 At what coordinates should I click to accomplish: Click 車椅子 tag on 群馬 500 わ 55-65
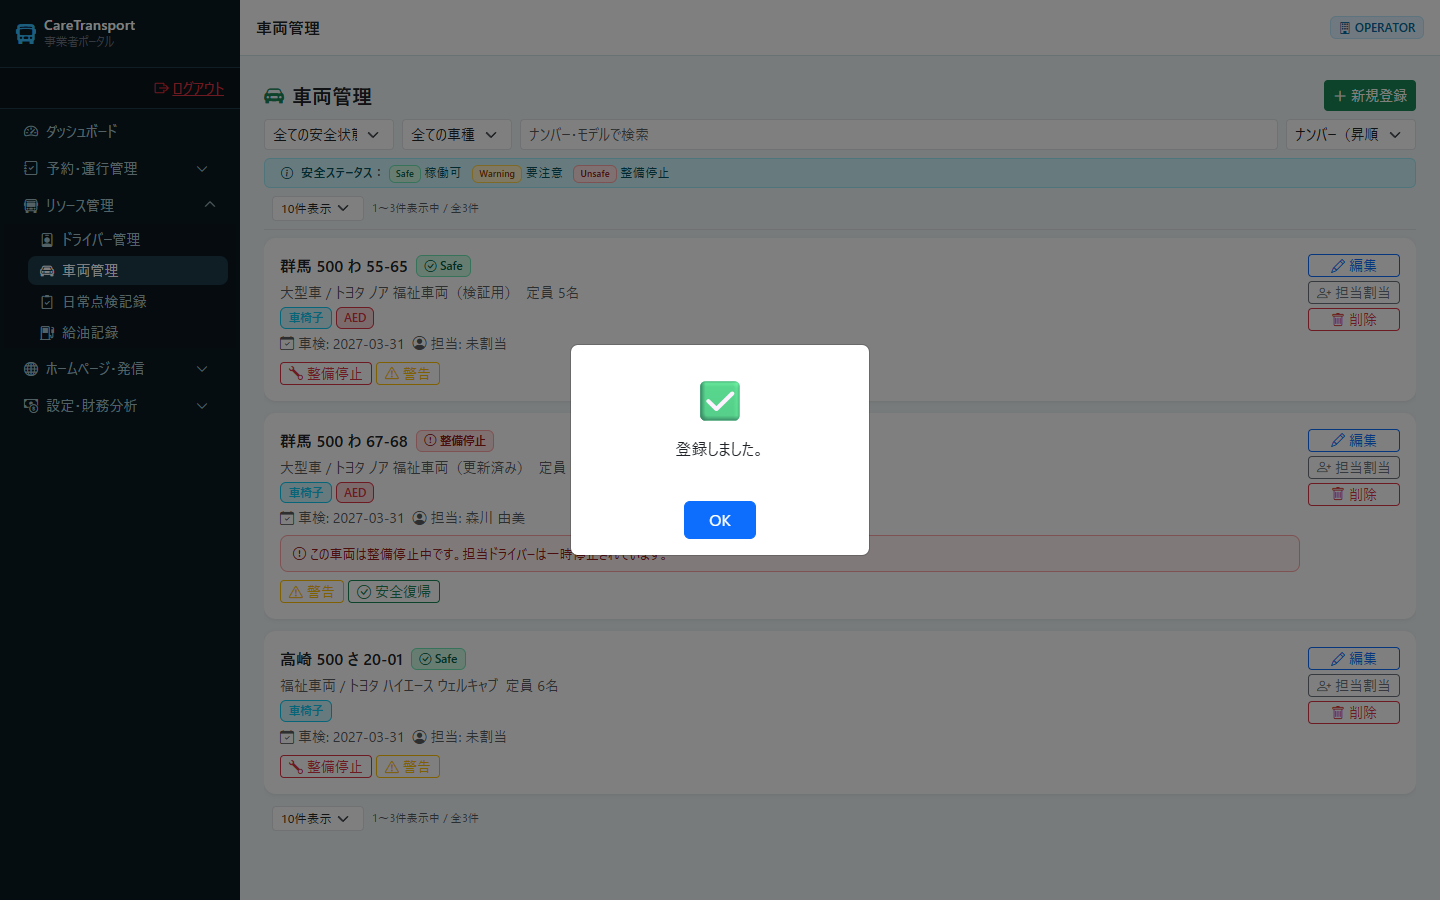306,318
